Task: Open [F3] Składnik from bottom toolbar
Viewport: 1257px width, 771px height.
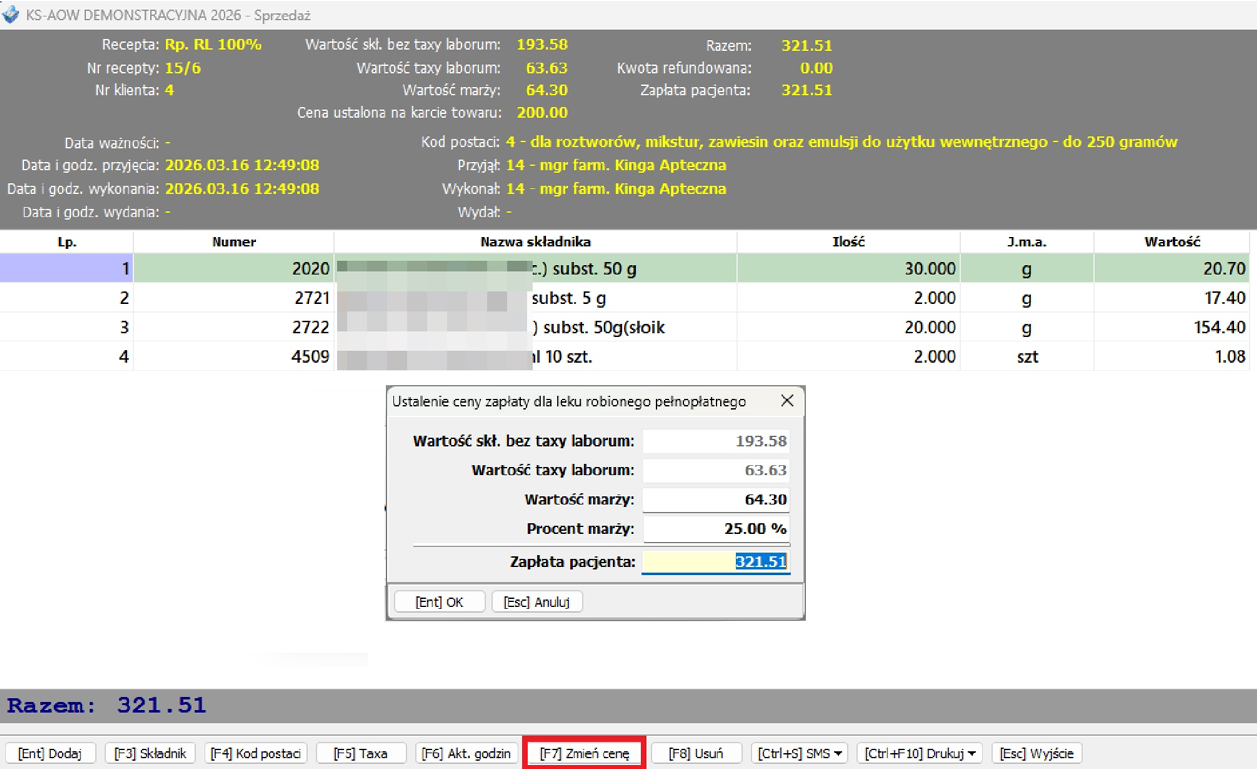Action: pos(150,753)
